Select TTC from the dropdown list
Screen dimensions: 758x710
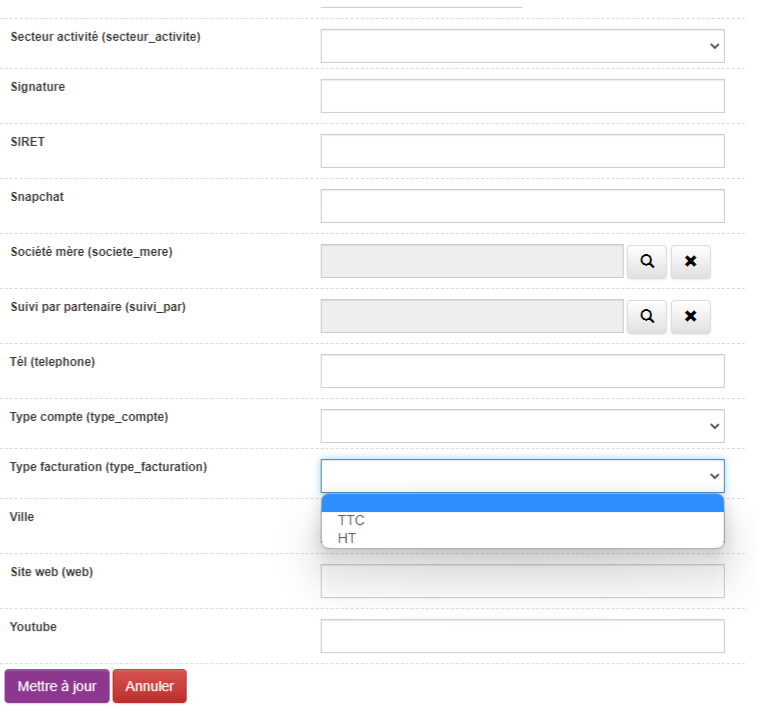coord(352,520)
